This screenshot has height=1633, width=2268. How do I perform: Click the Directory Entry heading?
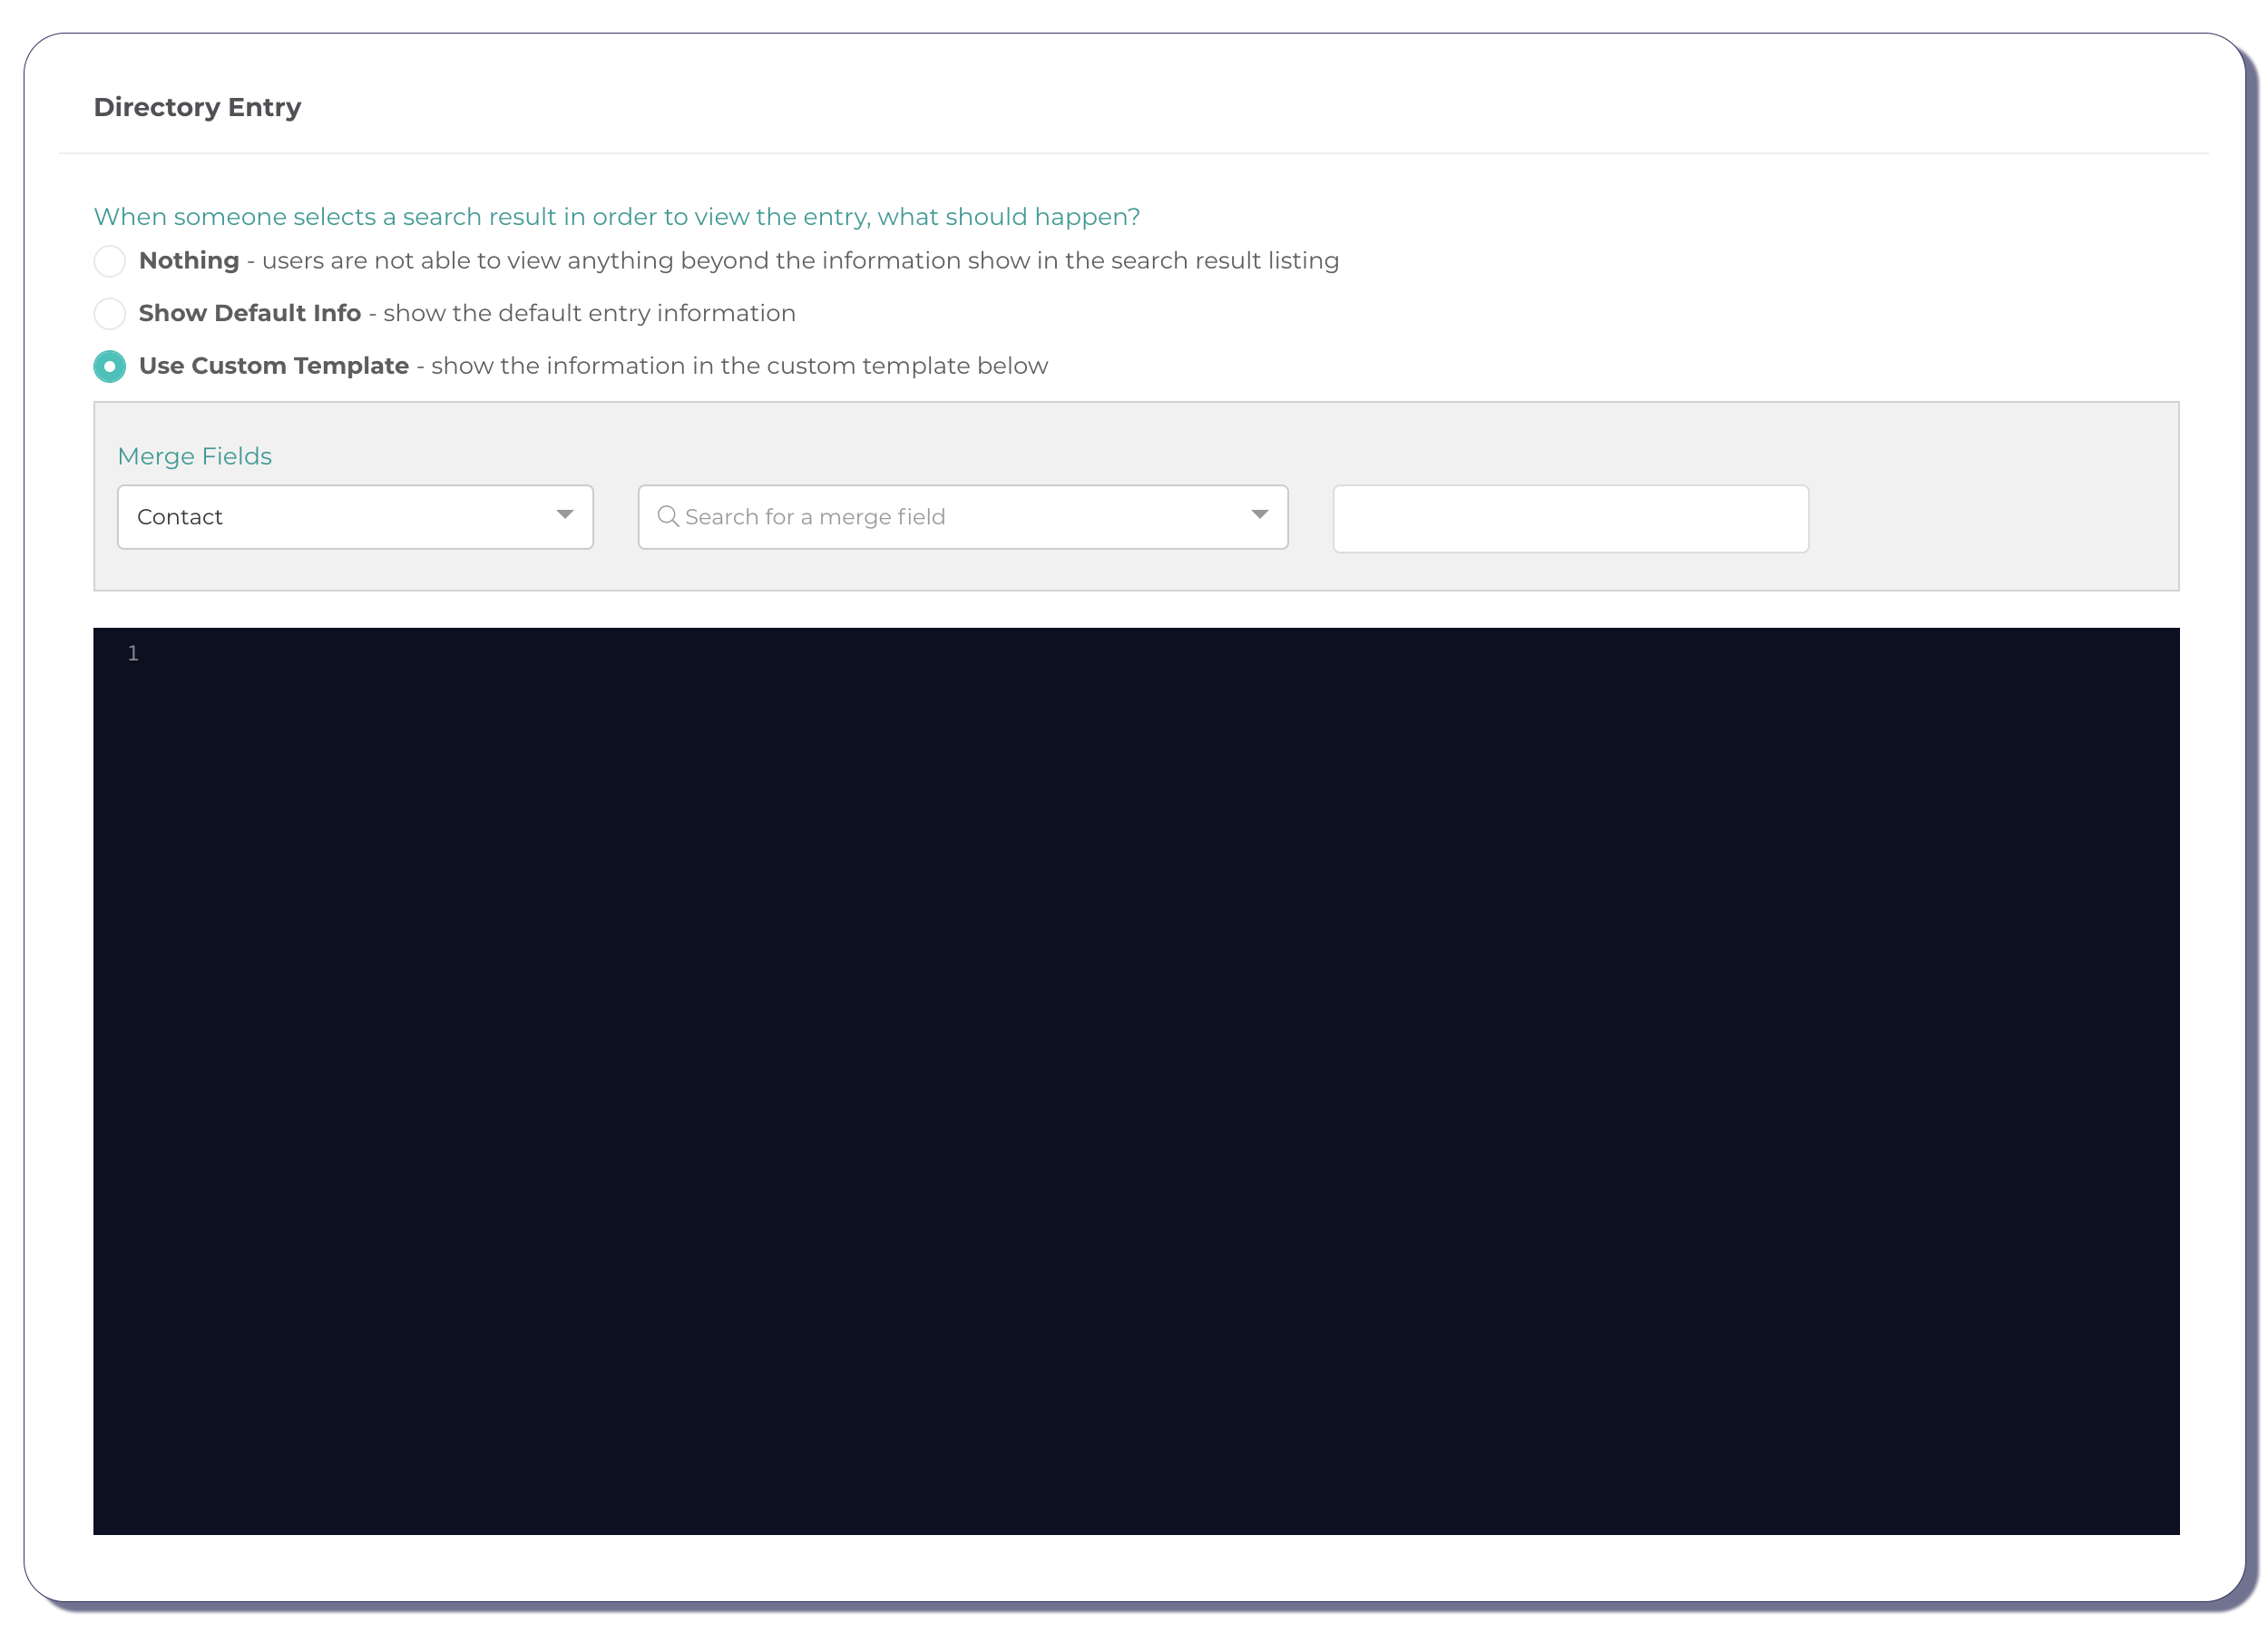coord(197,107)
